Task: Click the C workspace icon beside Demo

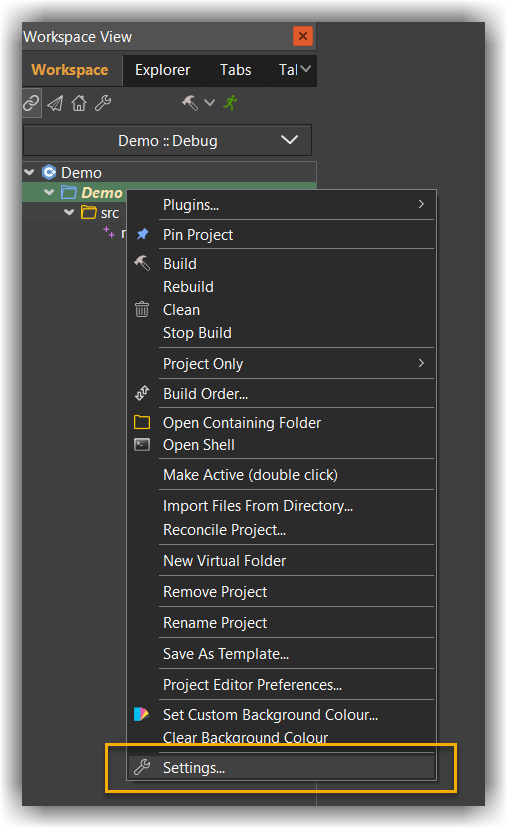Action: click(49, 172)
